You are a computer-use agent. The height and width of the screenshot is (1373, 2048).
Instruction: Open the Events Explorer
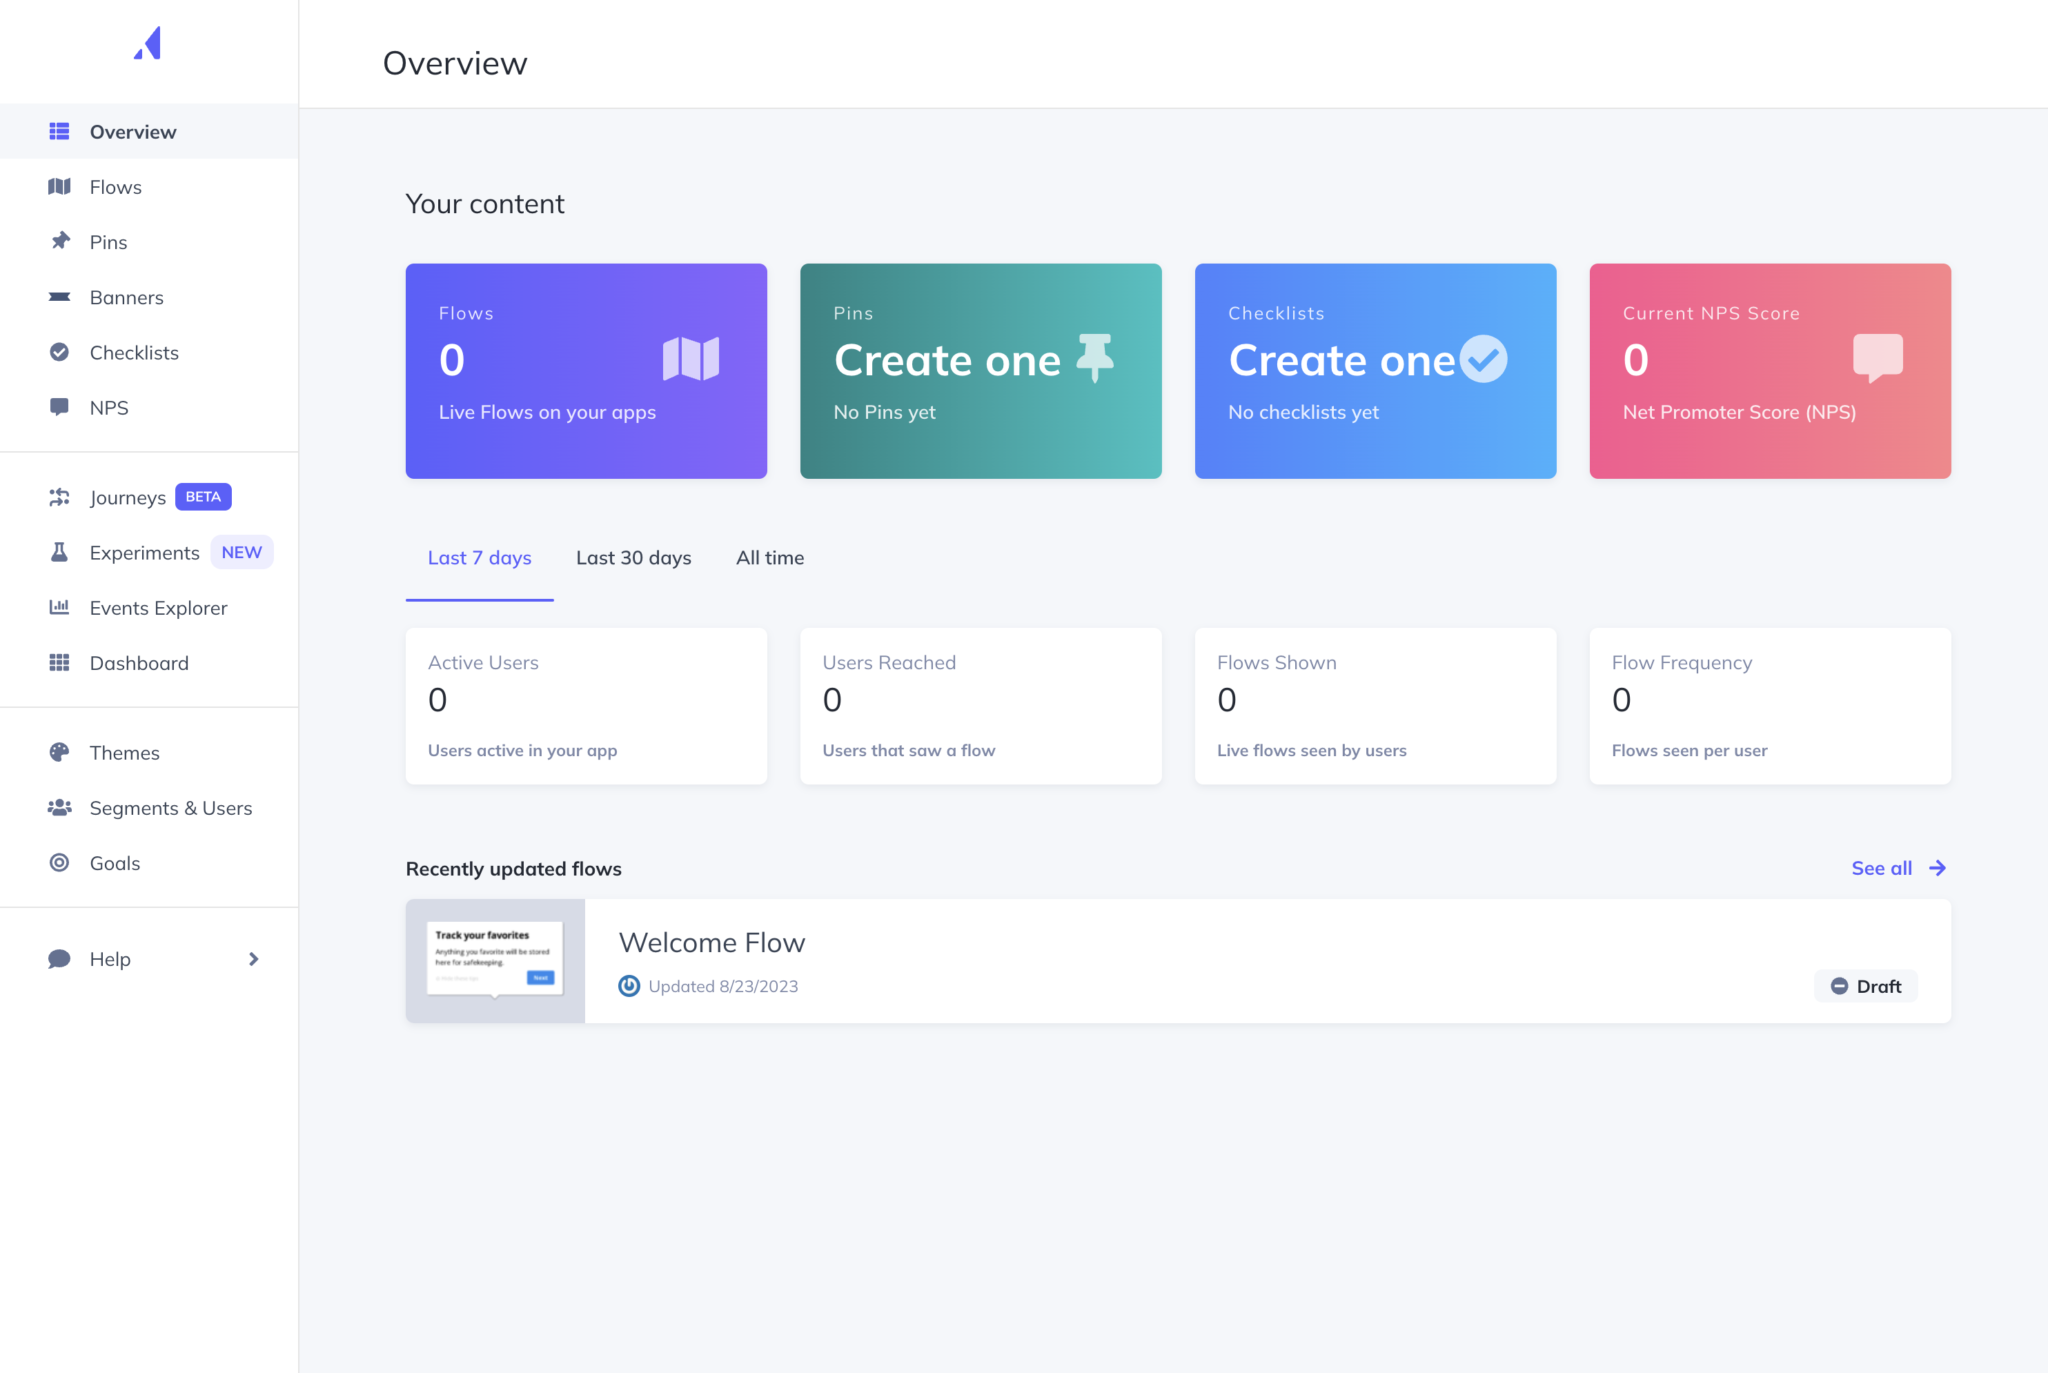(x=158, y=607)
